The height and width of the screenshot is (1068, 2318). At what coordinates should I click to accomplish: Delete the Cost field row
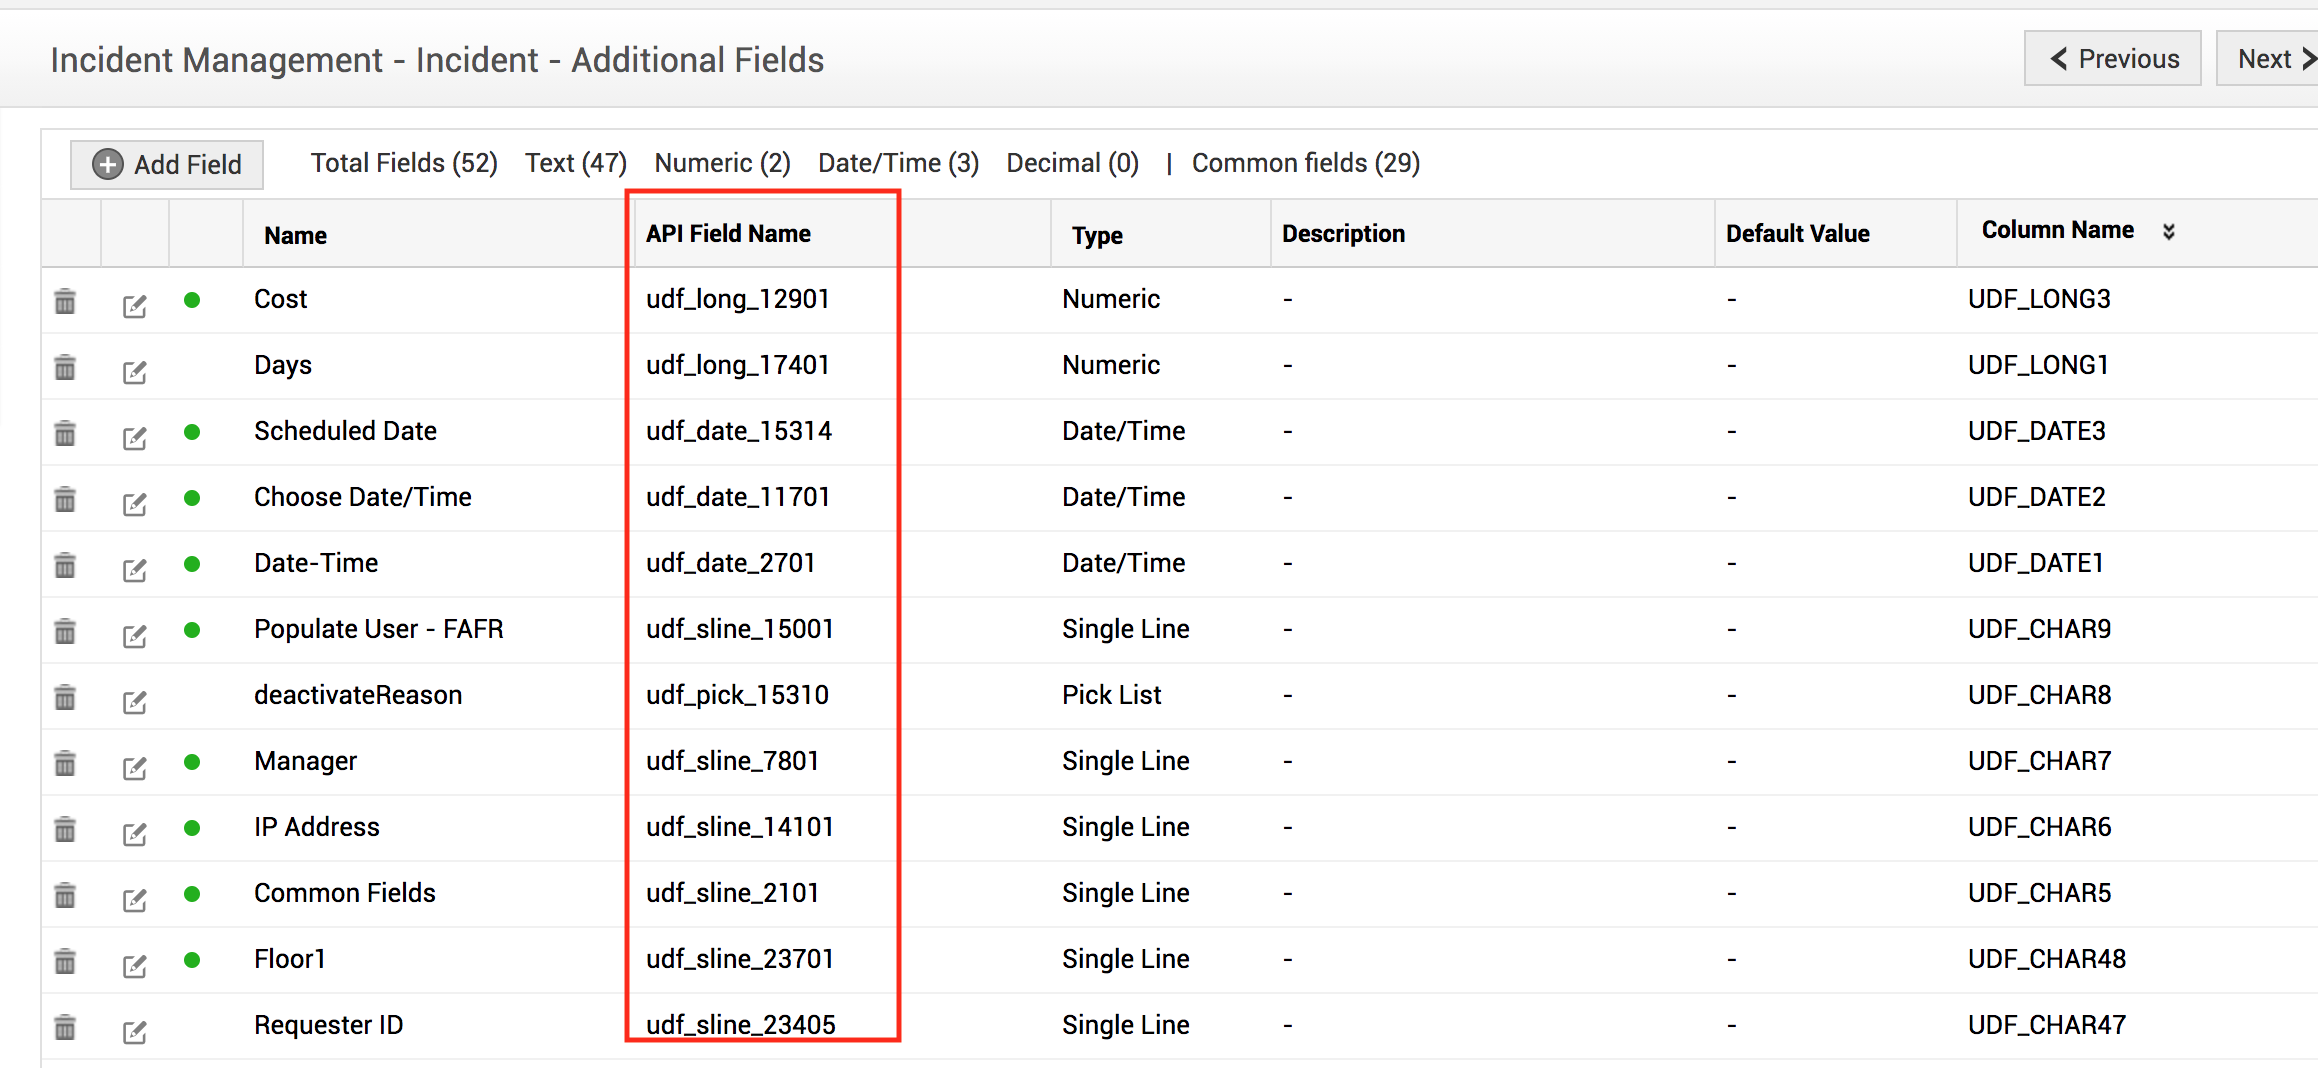coord(65,301)
